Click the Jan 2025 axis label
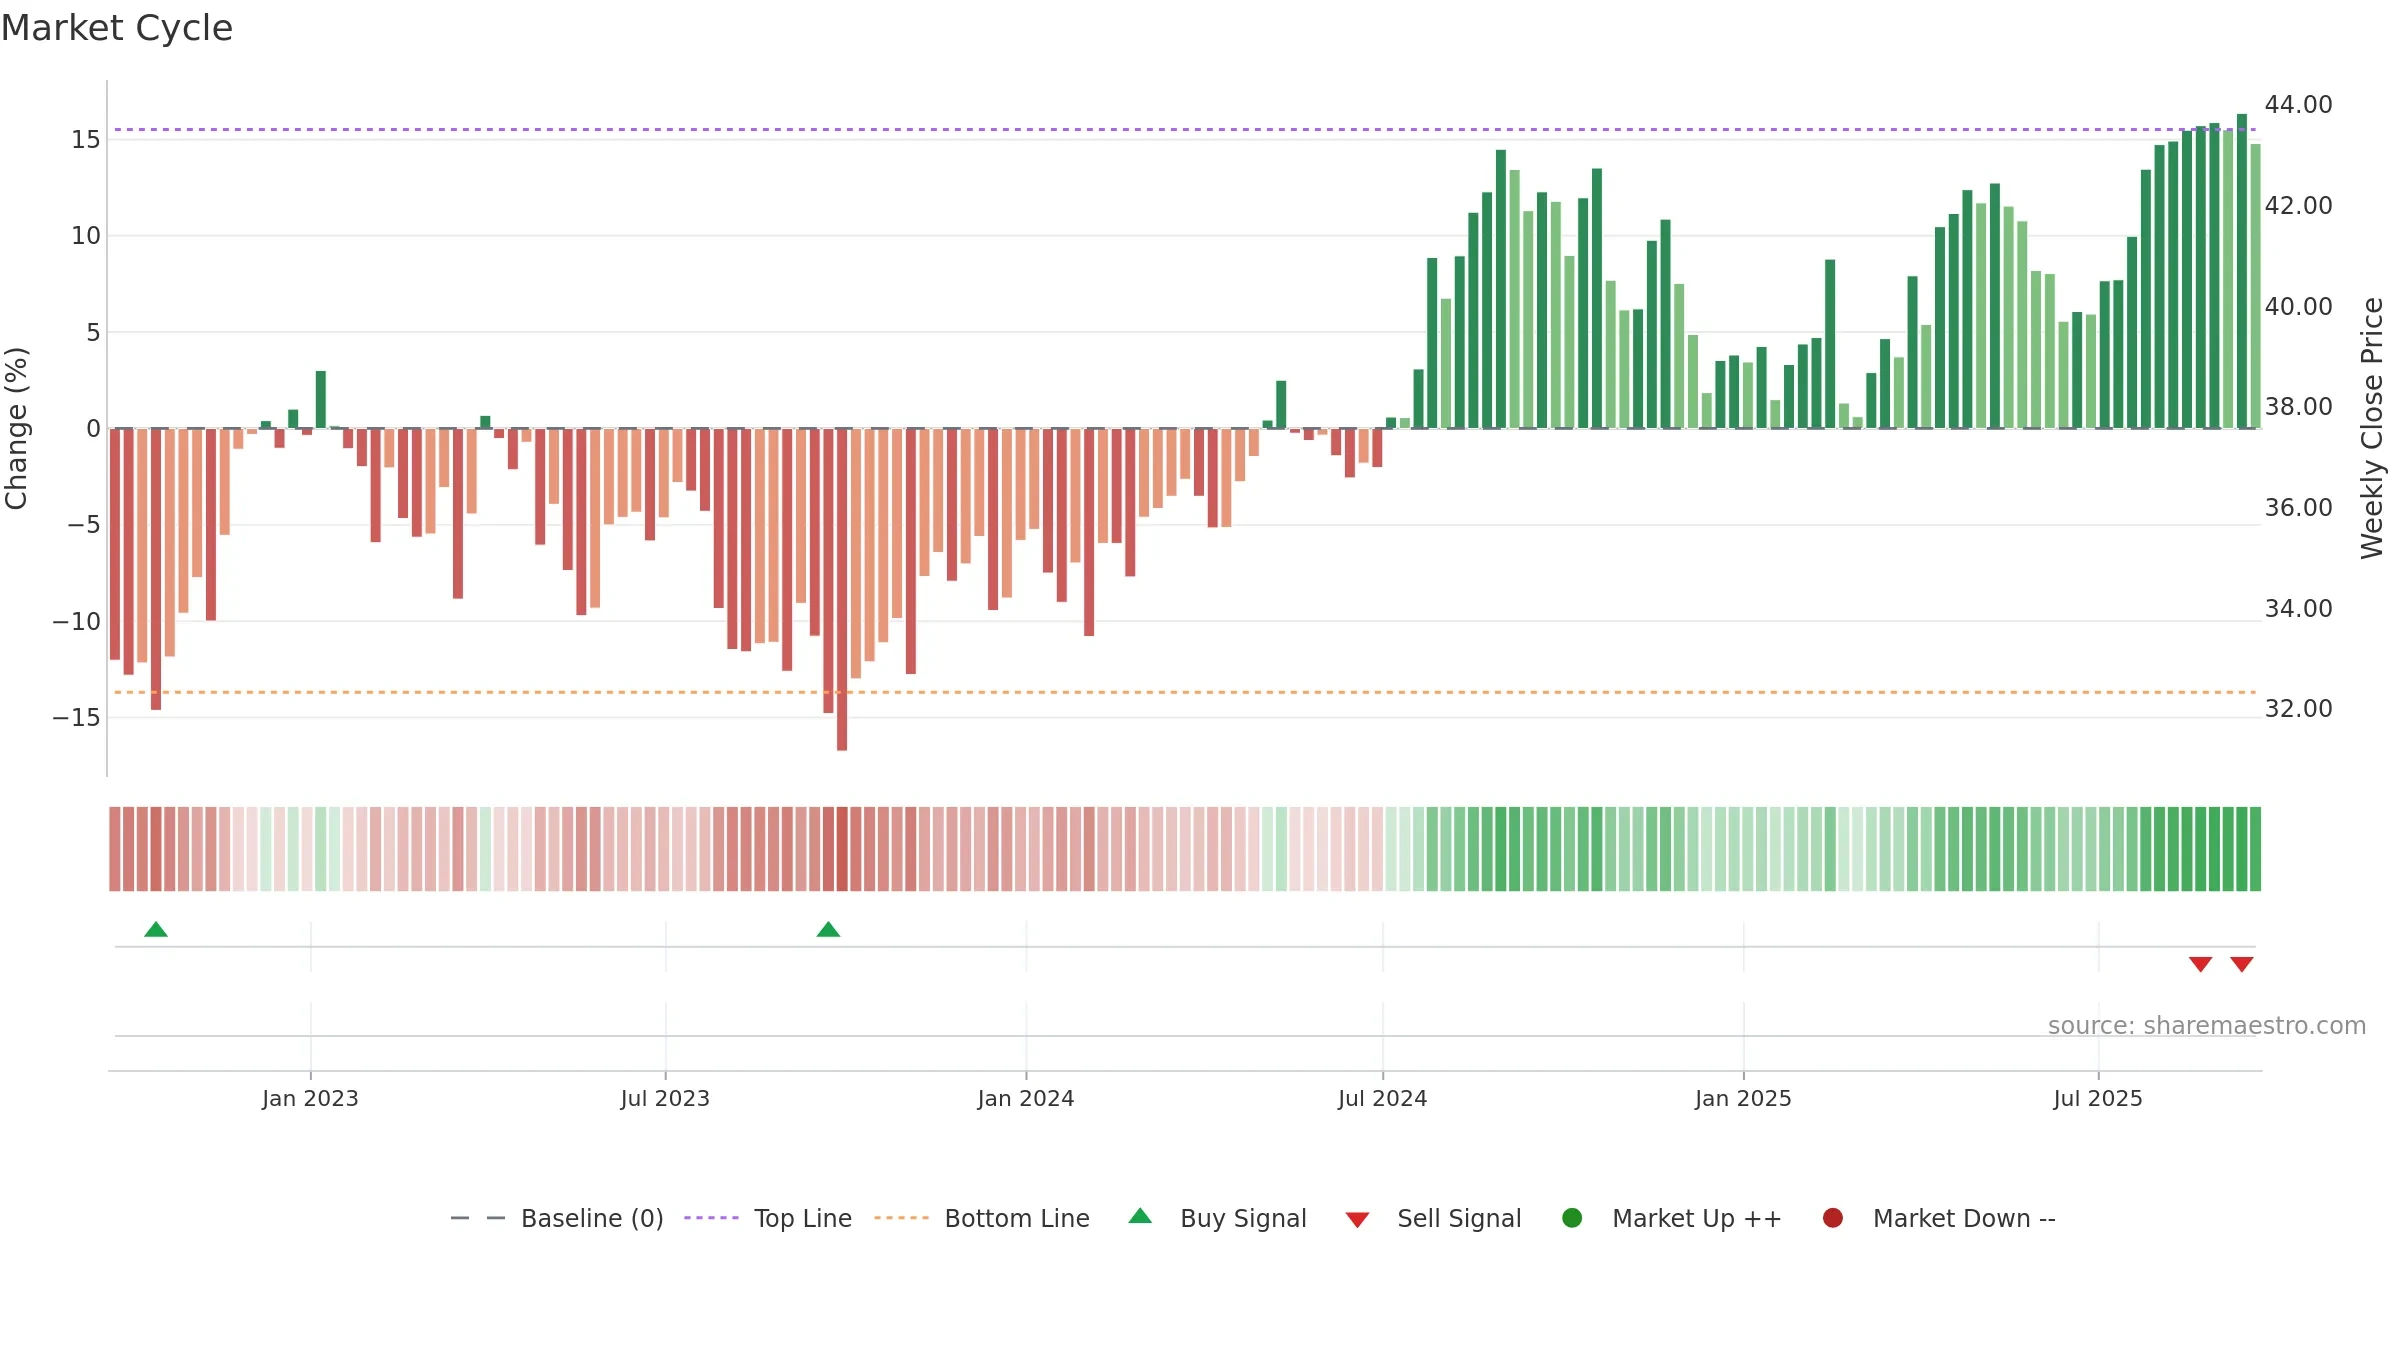Viewport: 2400px width, 1350px height. tap(1743, 1098)
